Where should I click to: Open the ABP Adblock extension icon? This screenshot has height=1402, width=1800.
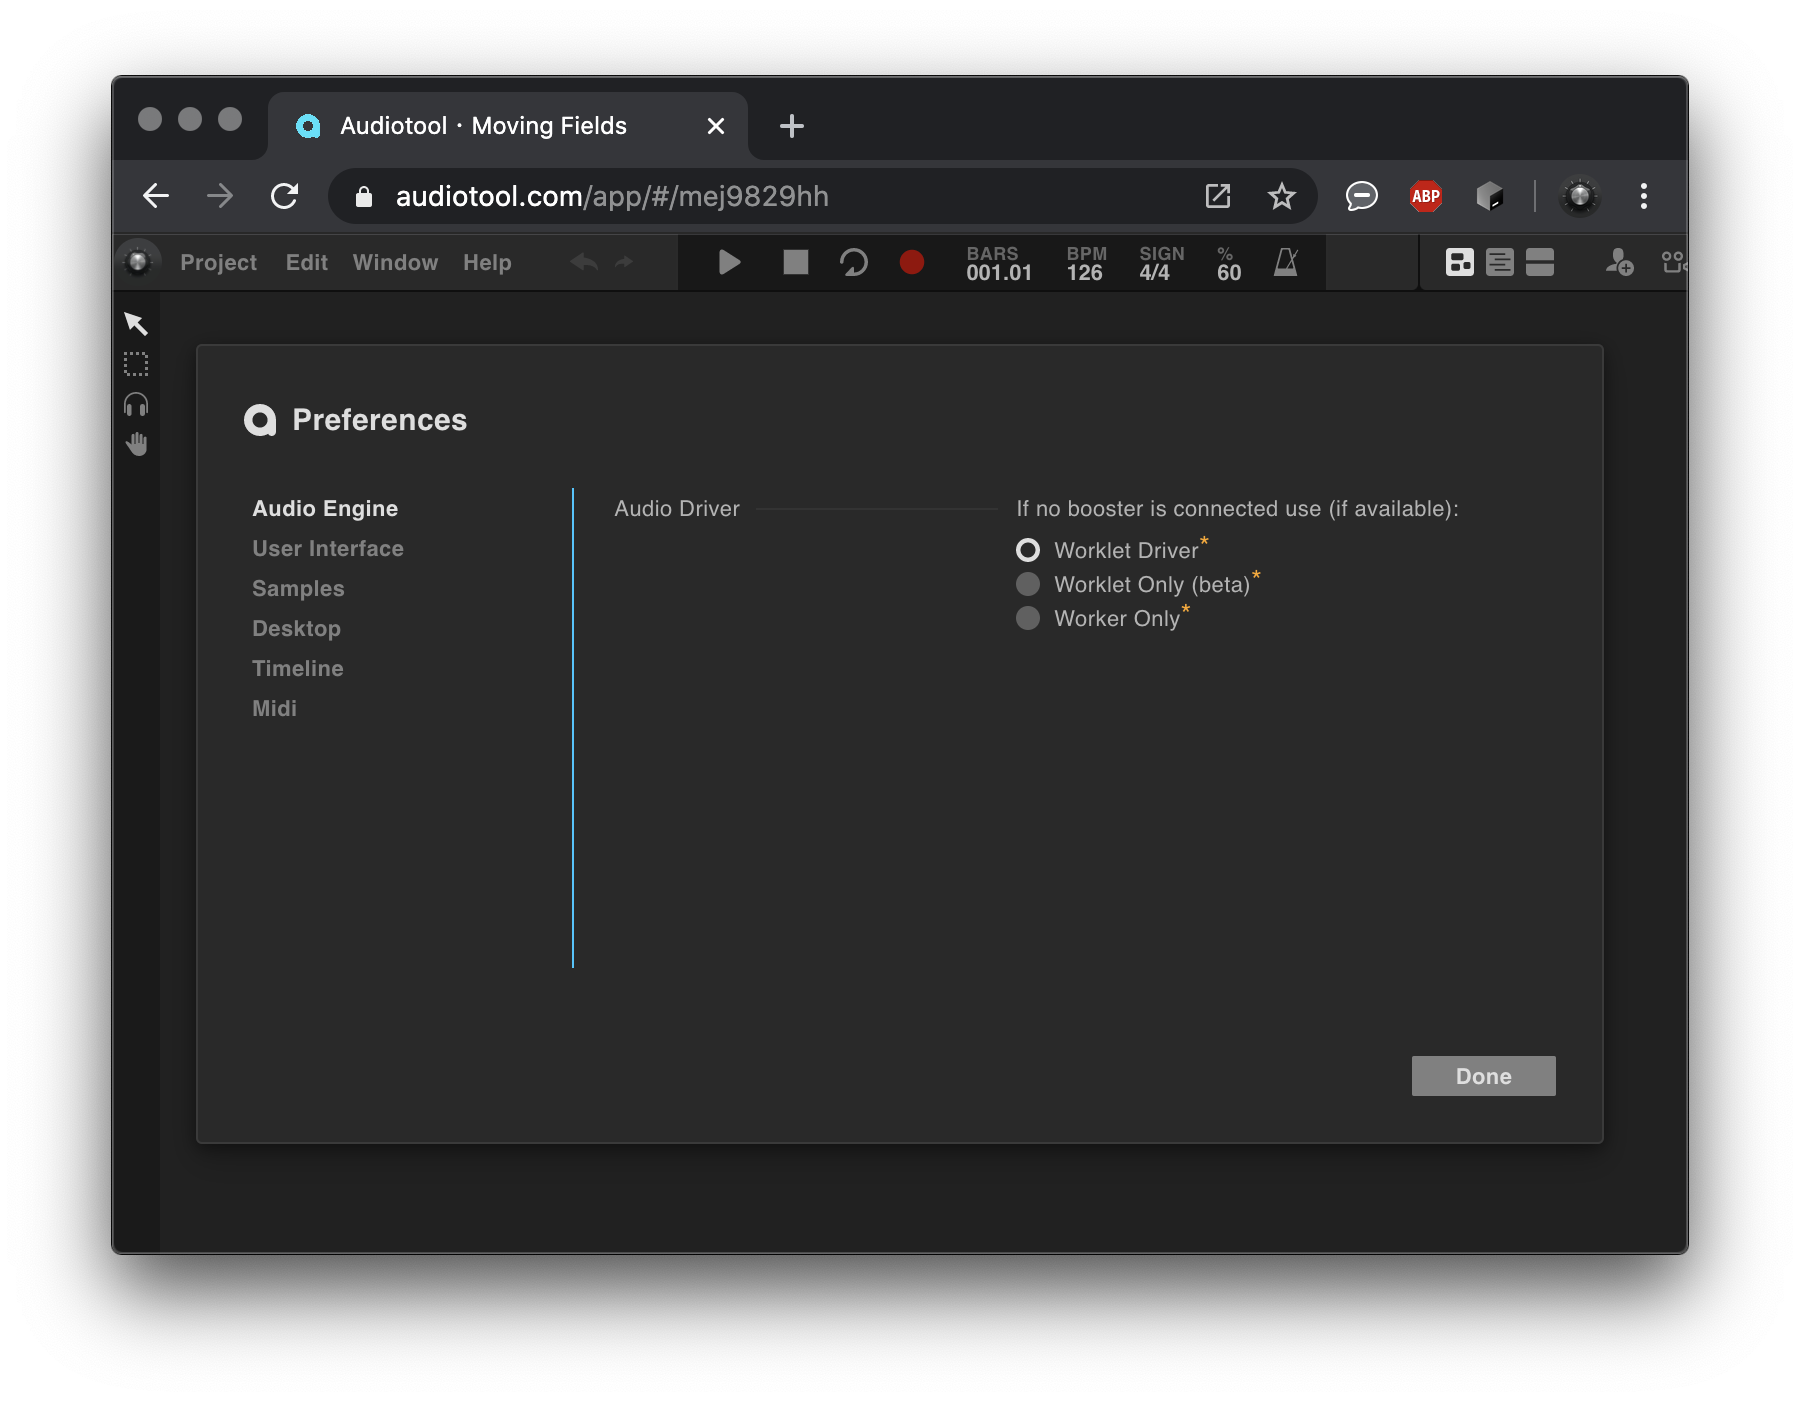1426,196
